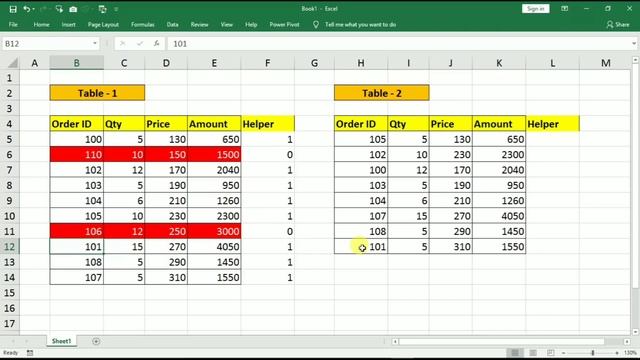Click the Table - 1 orange title cell
The height and width of the screenshot is (360, 640).
(x=97, y=93)
